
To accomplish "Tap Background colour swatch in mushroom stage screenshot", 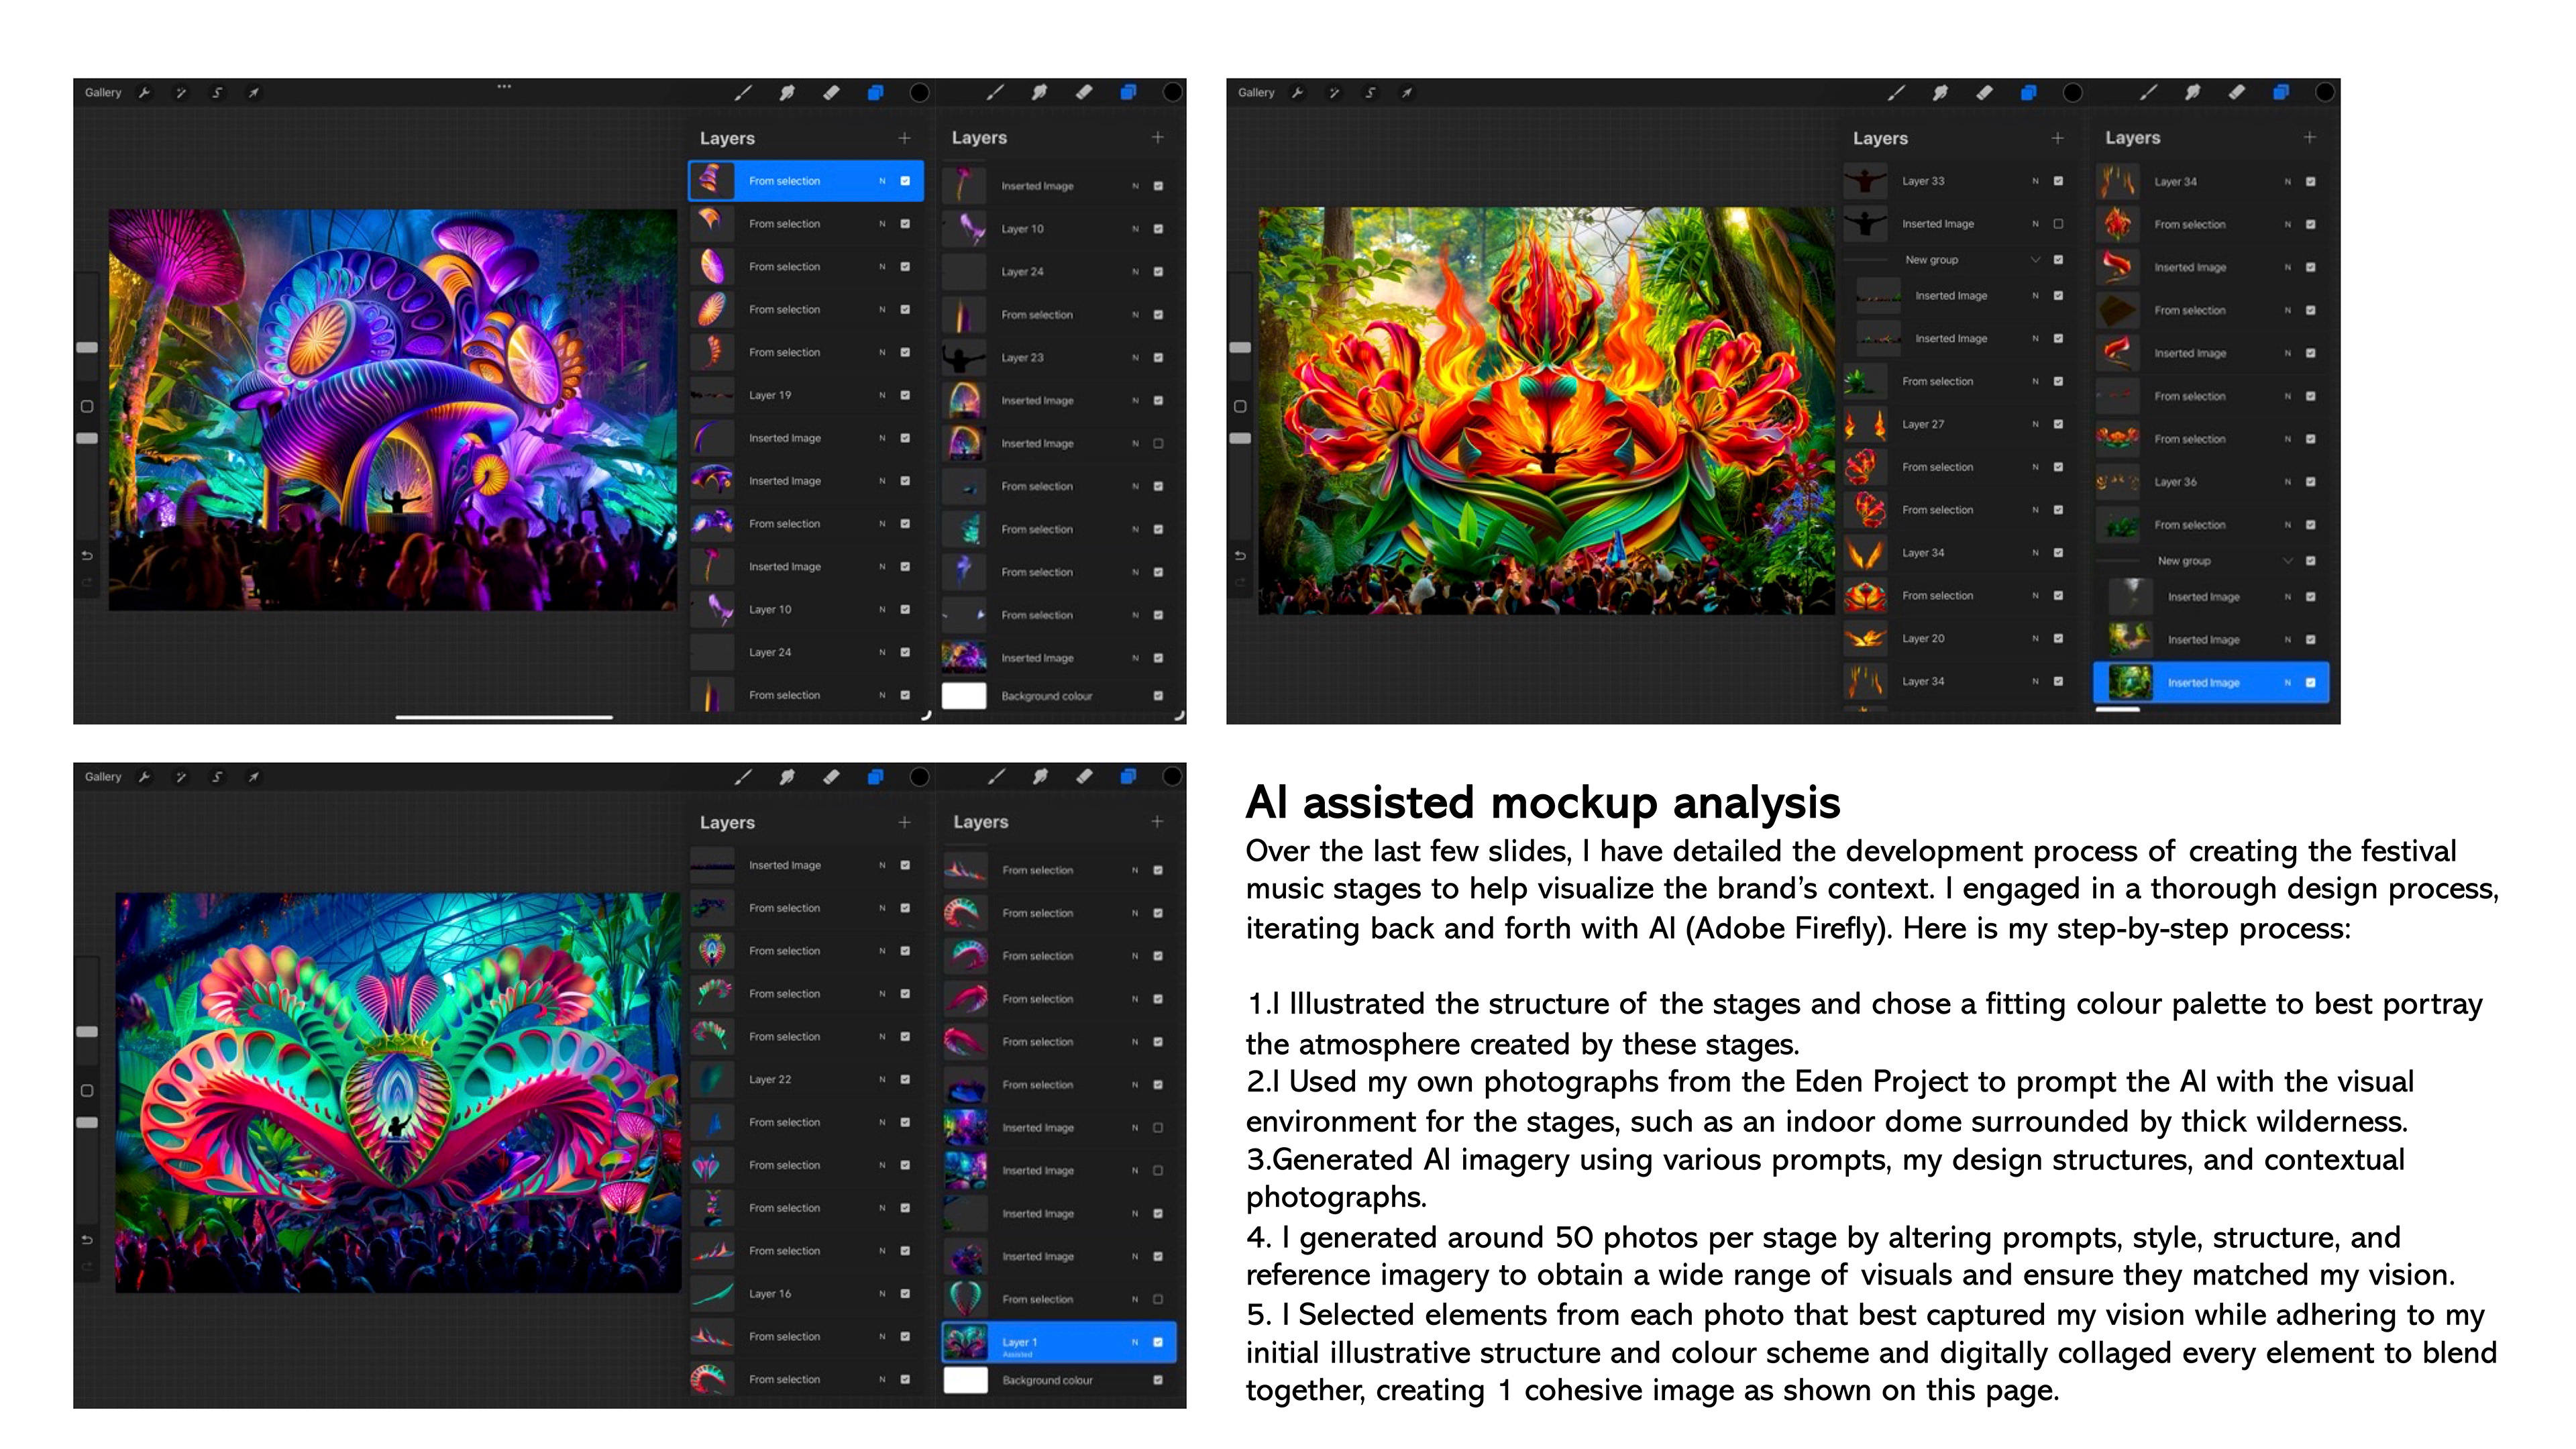I will tap(964, 695).
